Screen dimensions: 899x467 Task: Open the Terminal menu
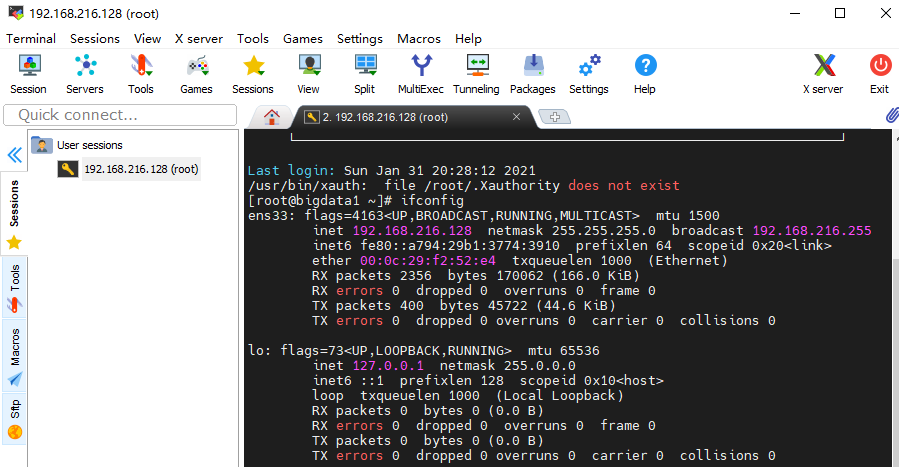coord(31,38)
